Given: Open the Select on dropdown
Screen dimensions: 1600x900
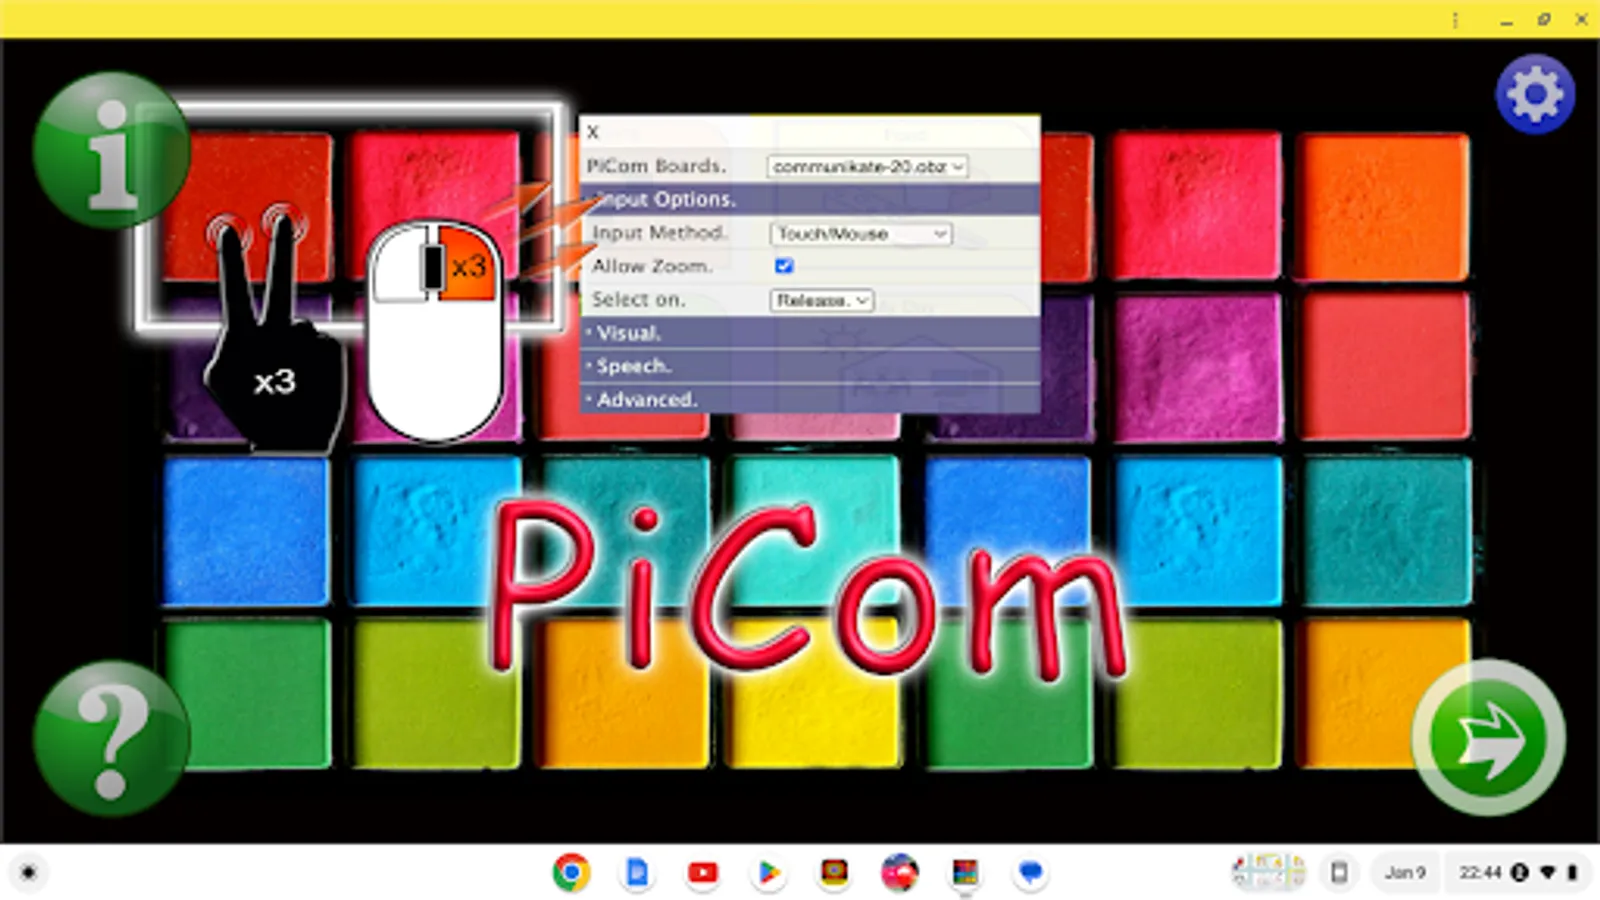Looking at the screenshot, I should [x=822, y=300].
